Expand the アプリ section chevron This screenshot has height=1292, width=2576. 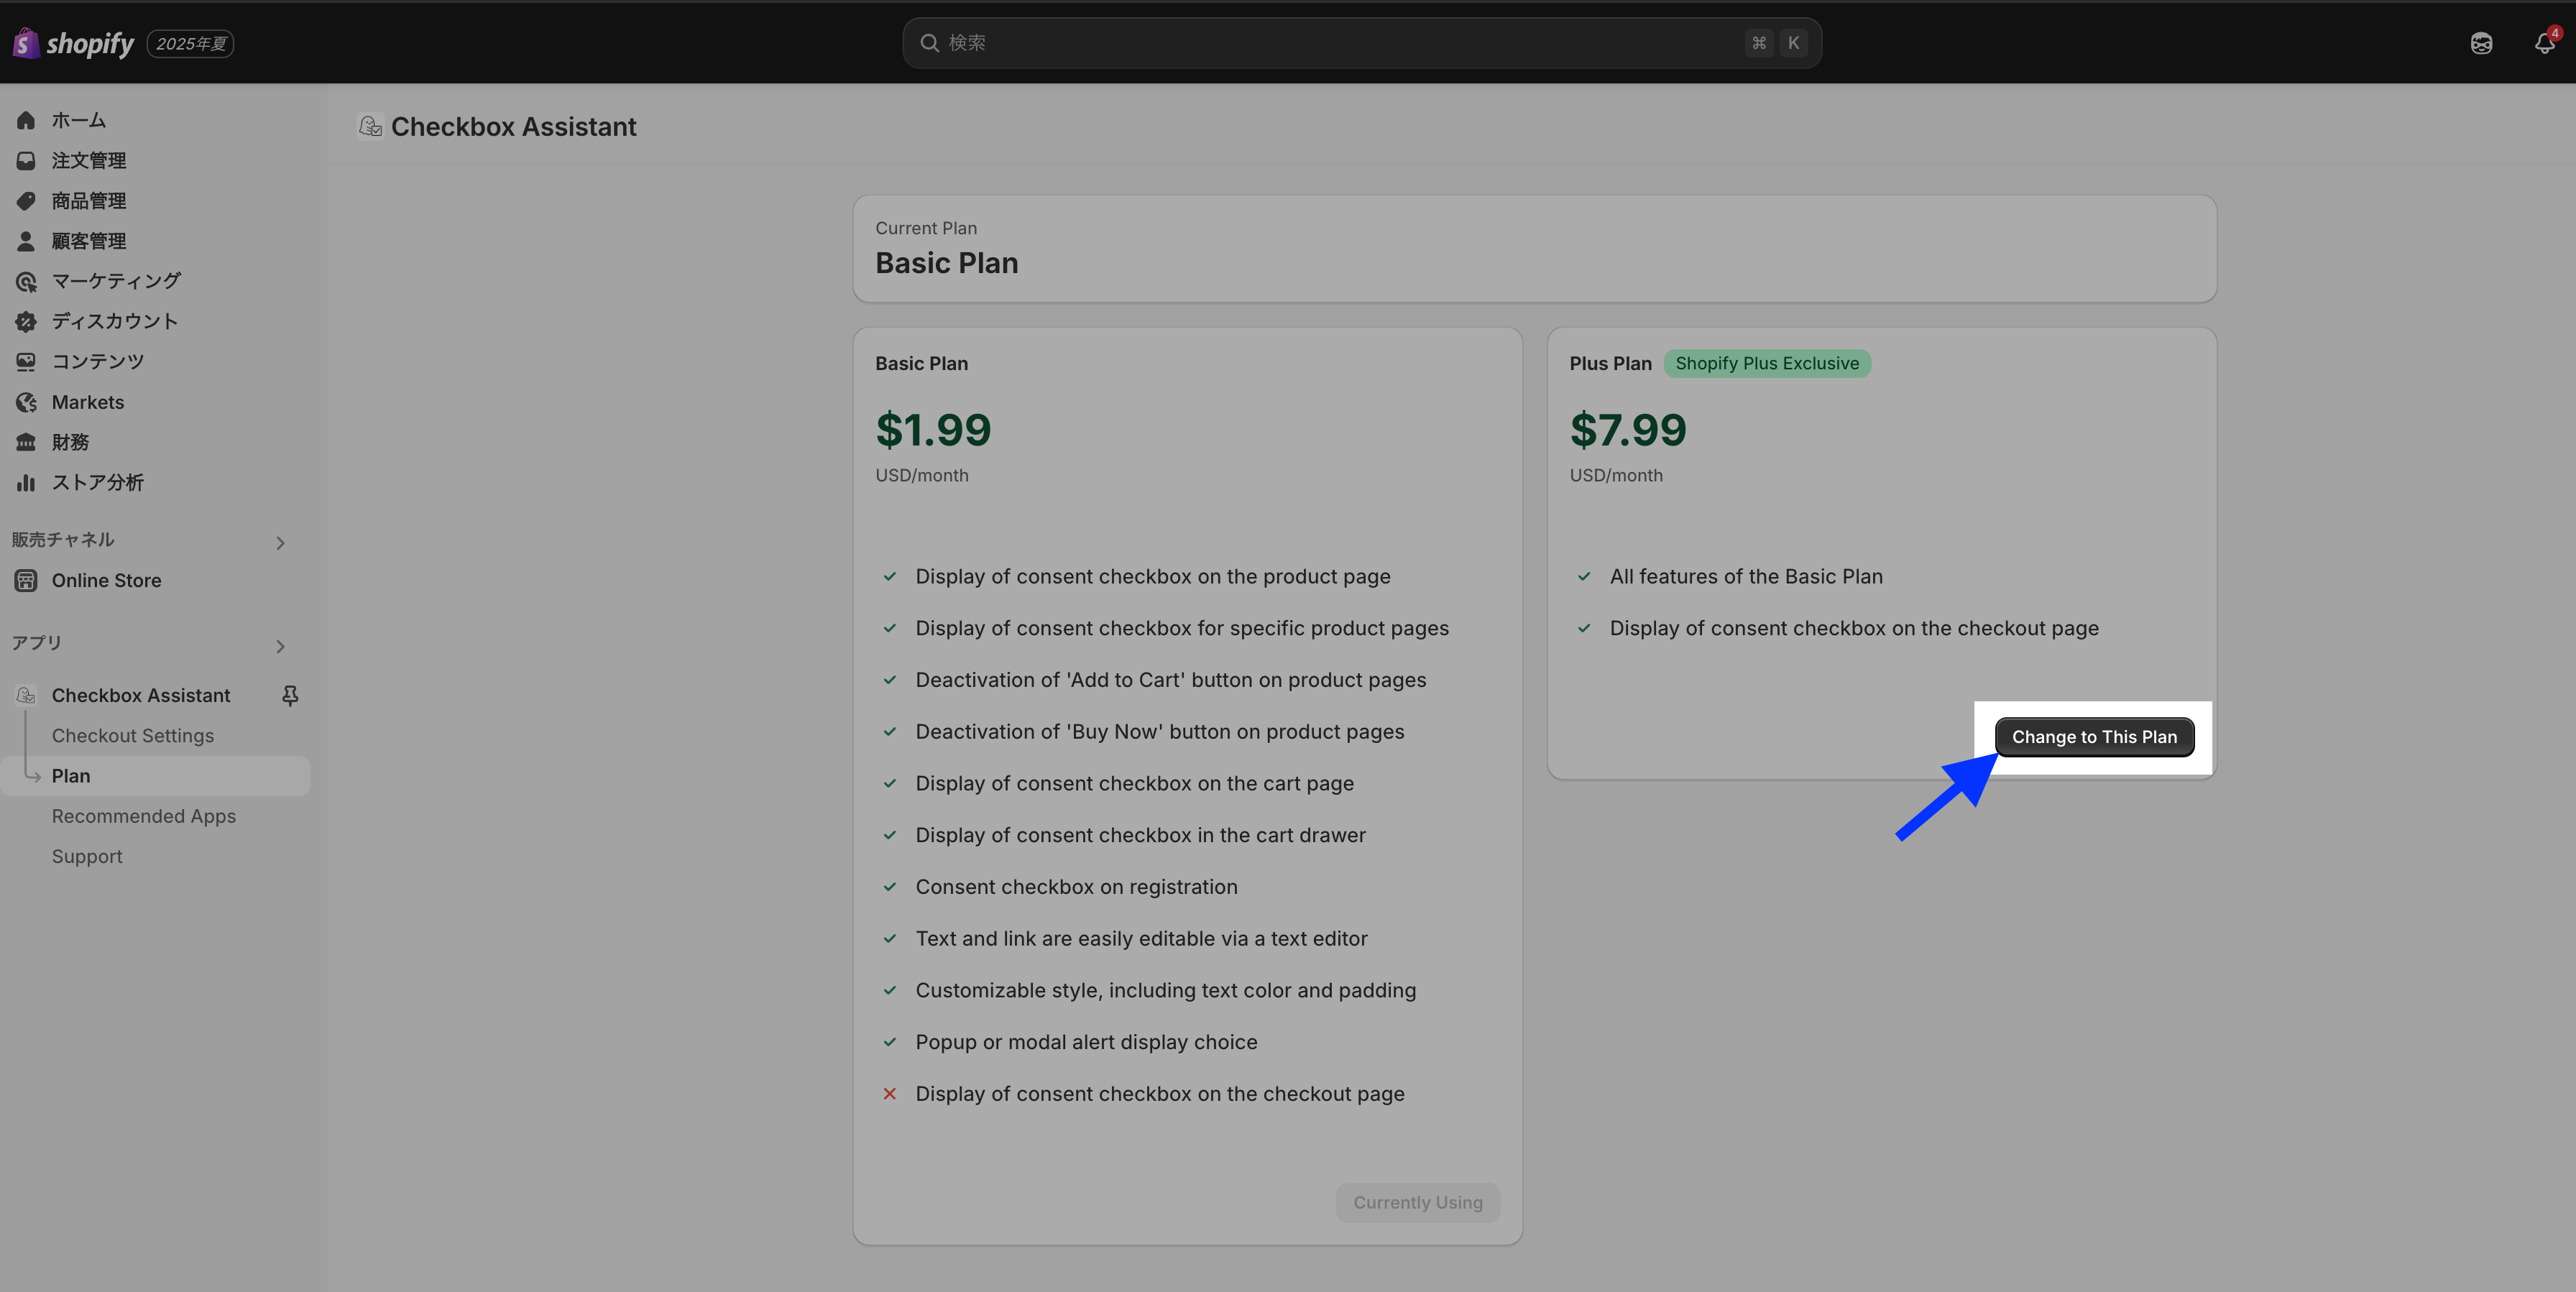(x=280, y=646)
